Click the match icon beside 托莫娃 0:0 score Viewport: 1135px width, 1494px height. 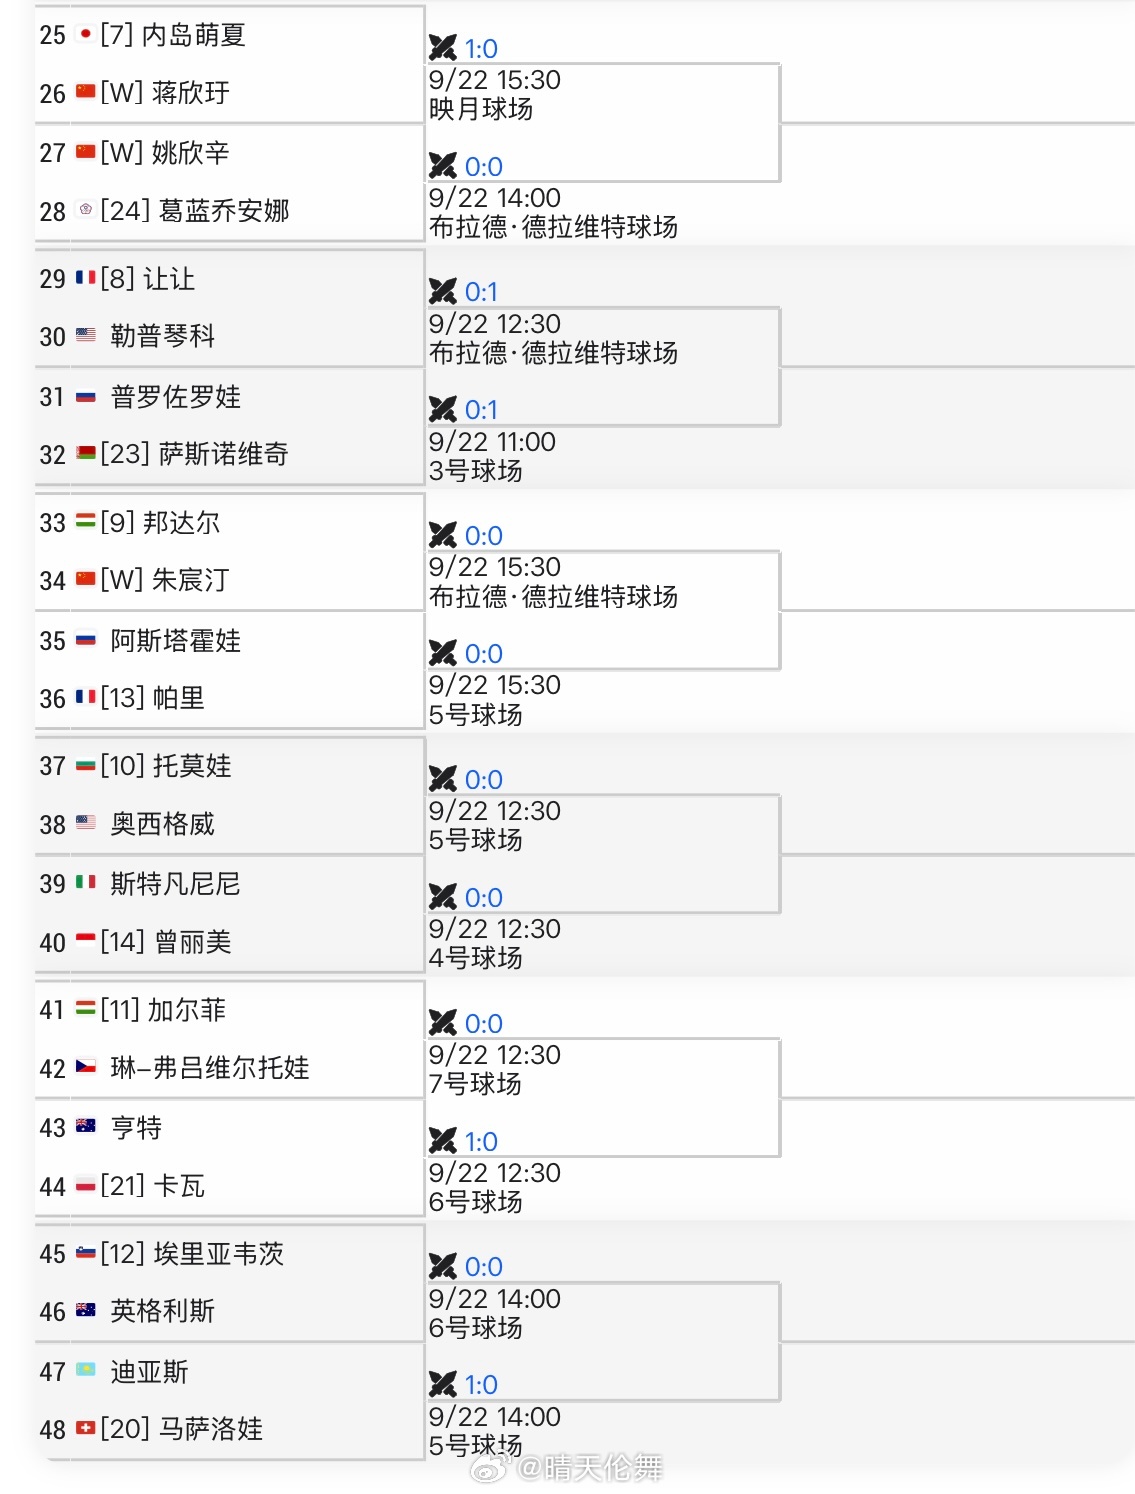coord(443,779)
